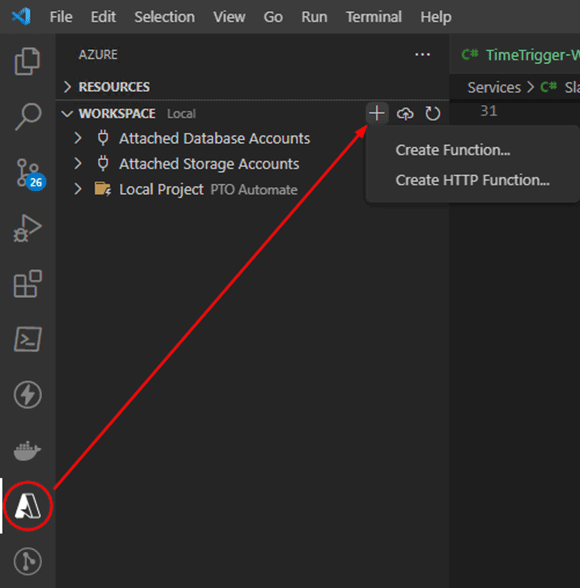Collapse the Workspace section
This screenshot has height=588, width=580.
(x=67, y=114)
